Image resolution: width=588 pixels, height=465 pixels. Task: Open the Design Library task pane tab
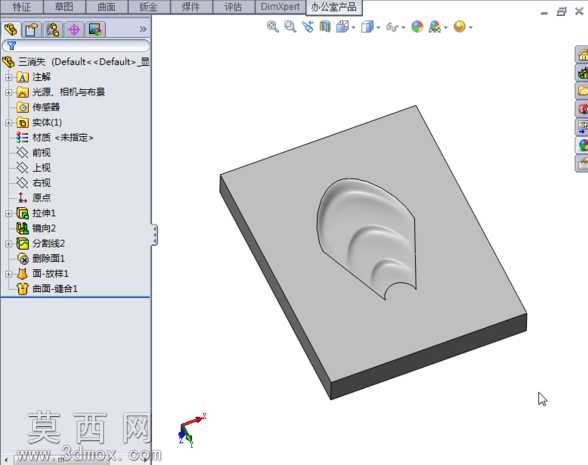582,73
